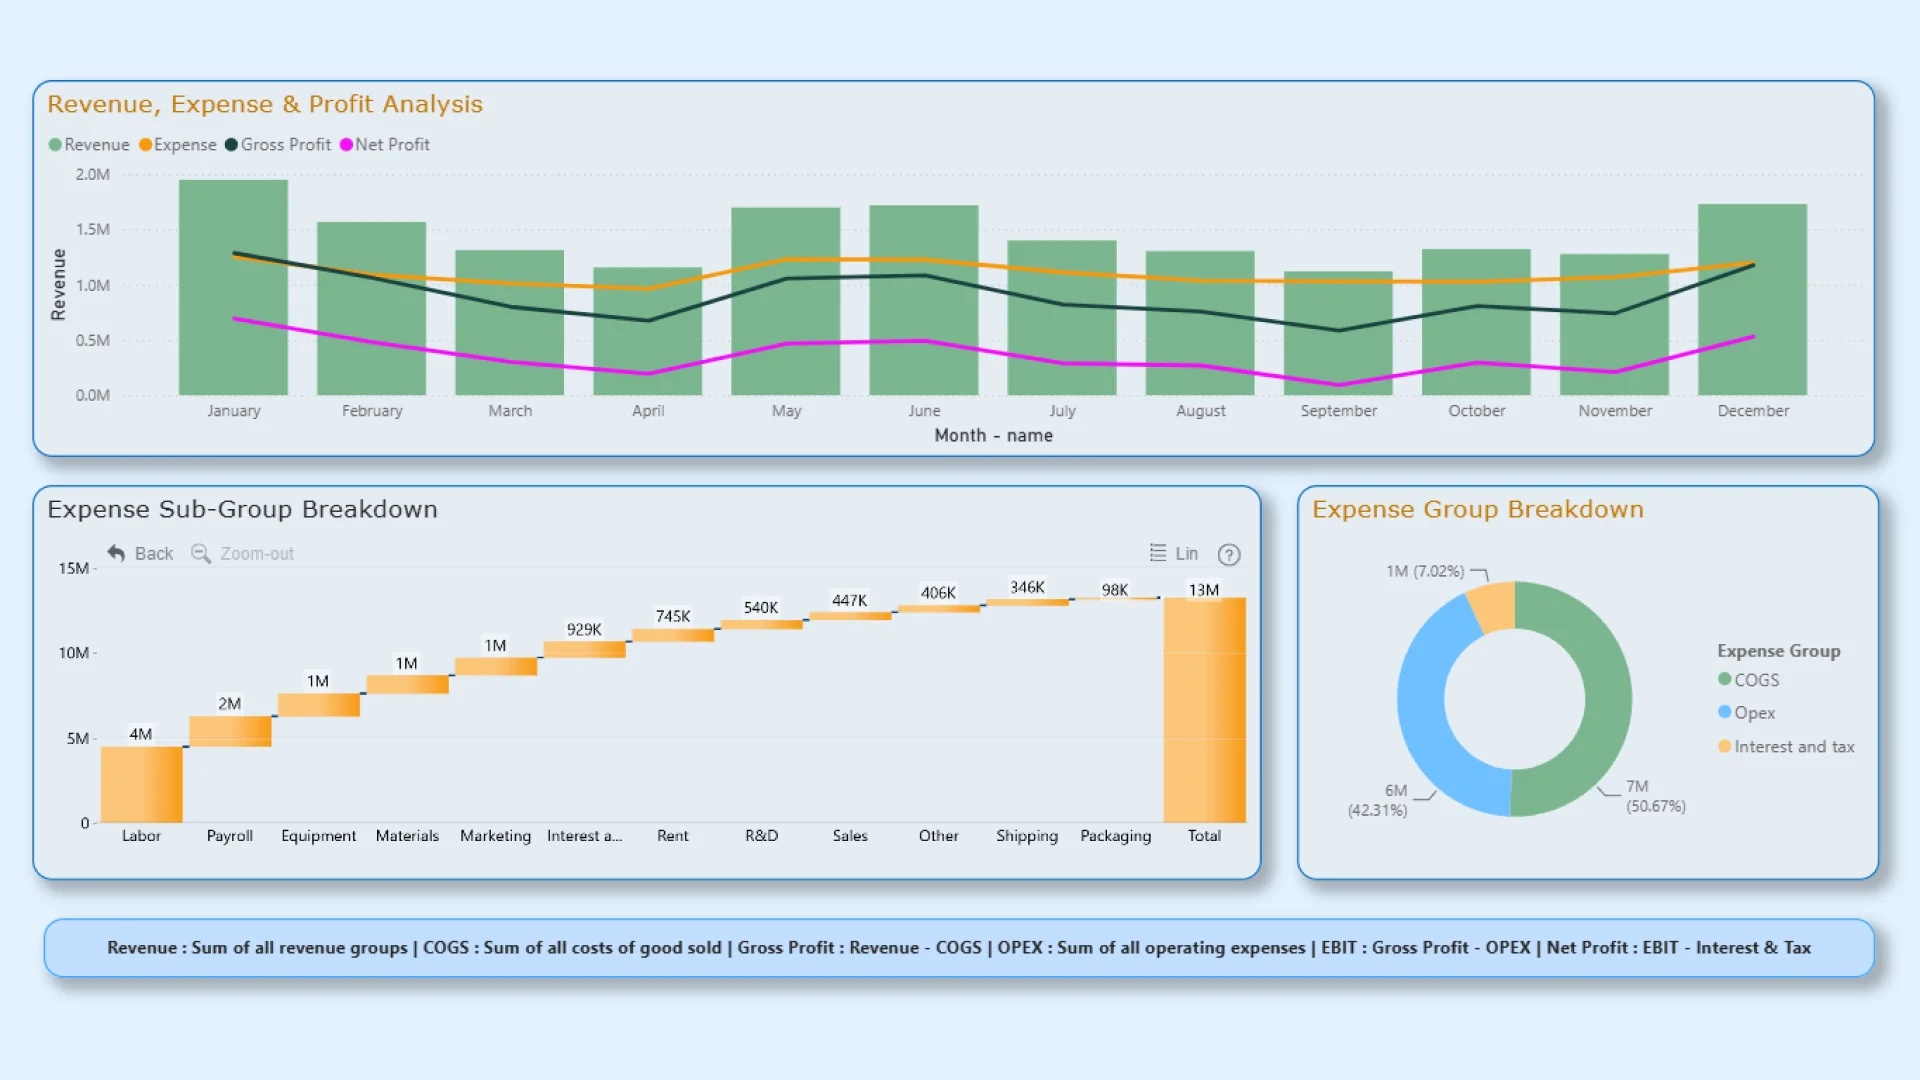The image size is (1920, 1080).
Task: Click the R&D waterfall bar
Action: [761, 624]
